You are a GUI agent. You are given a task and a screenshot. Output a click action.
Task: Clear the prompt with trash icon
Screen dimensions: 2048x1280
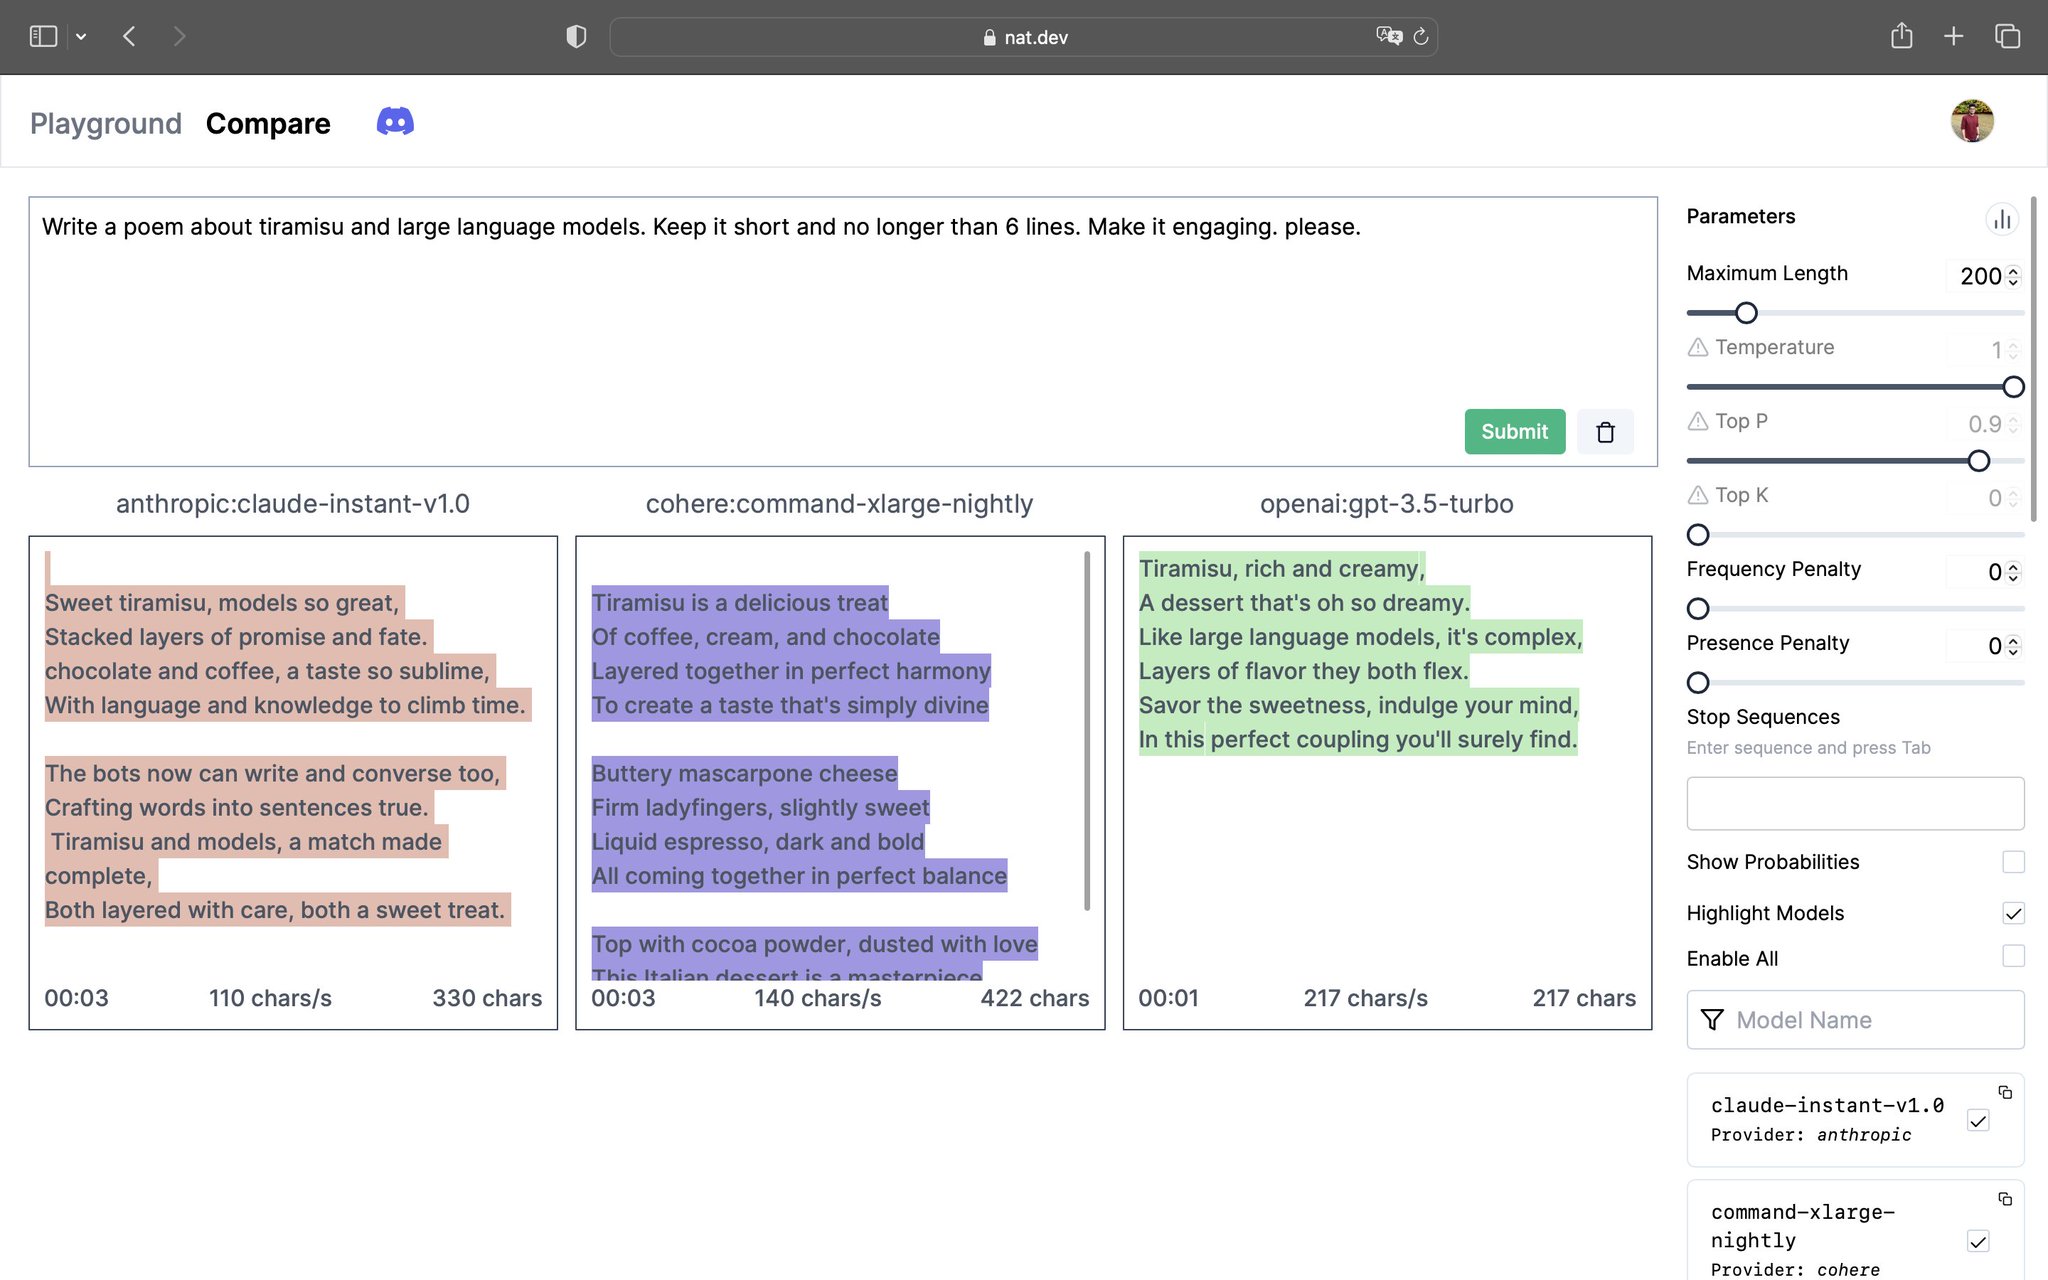(1605, 432)
